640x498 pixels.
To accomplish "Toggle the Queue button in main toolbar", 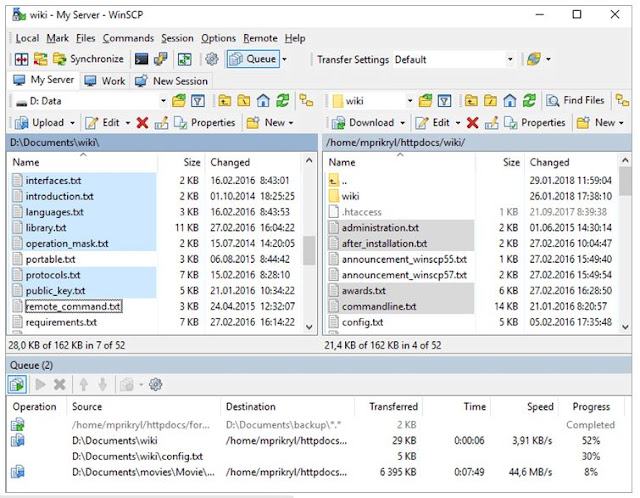I will pos(253,59).
